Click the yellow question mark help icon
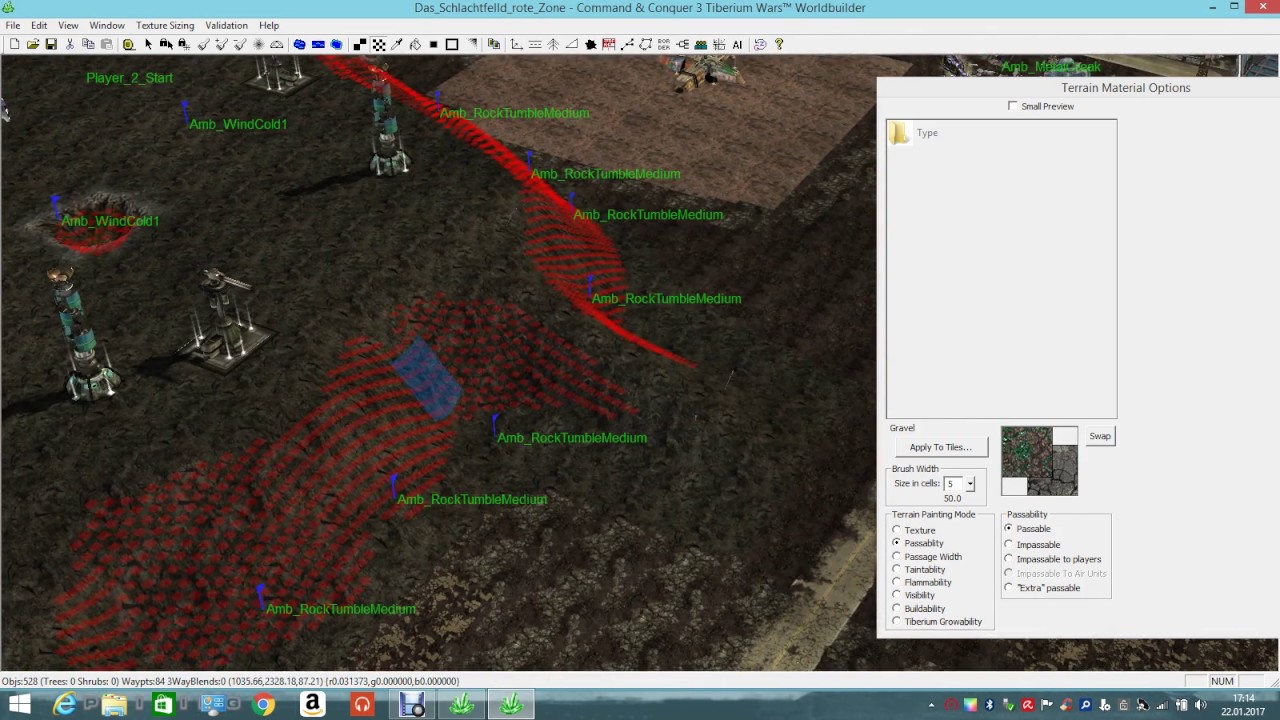Viewport: 1280px width, 720px height. click(x=778, y=44)
